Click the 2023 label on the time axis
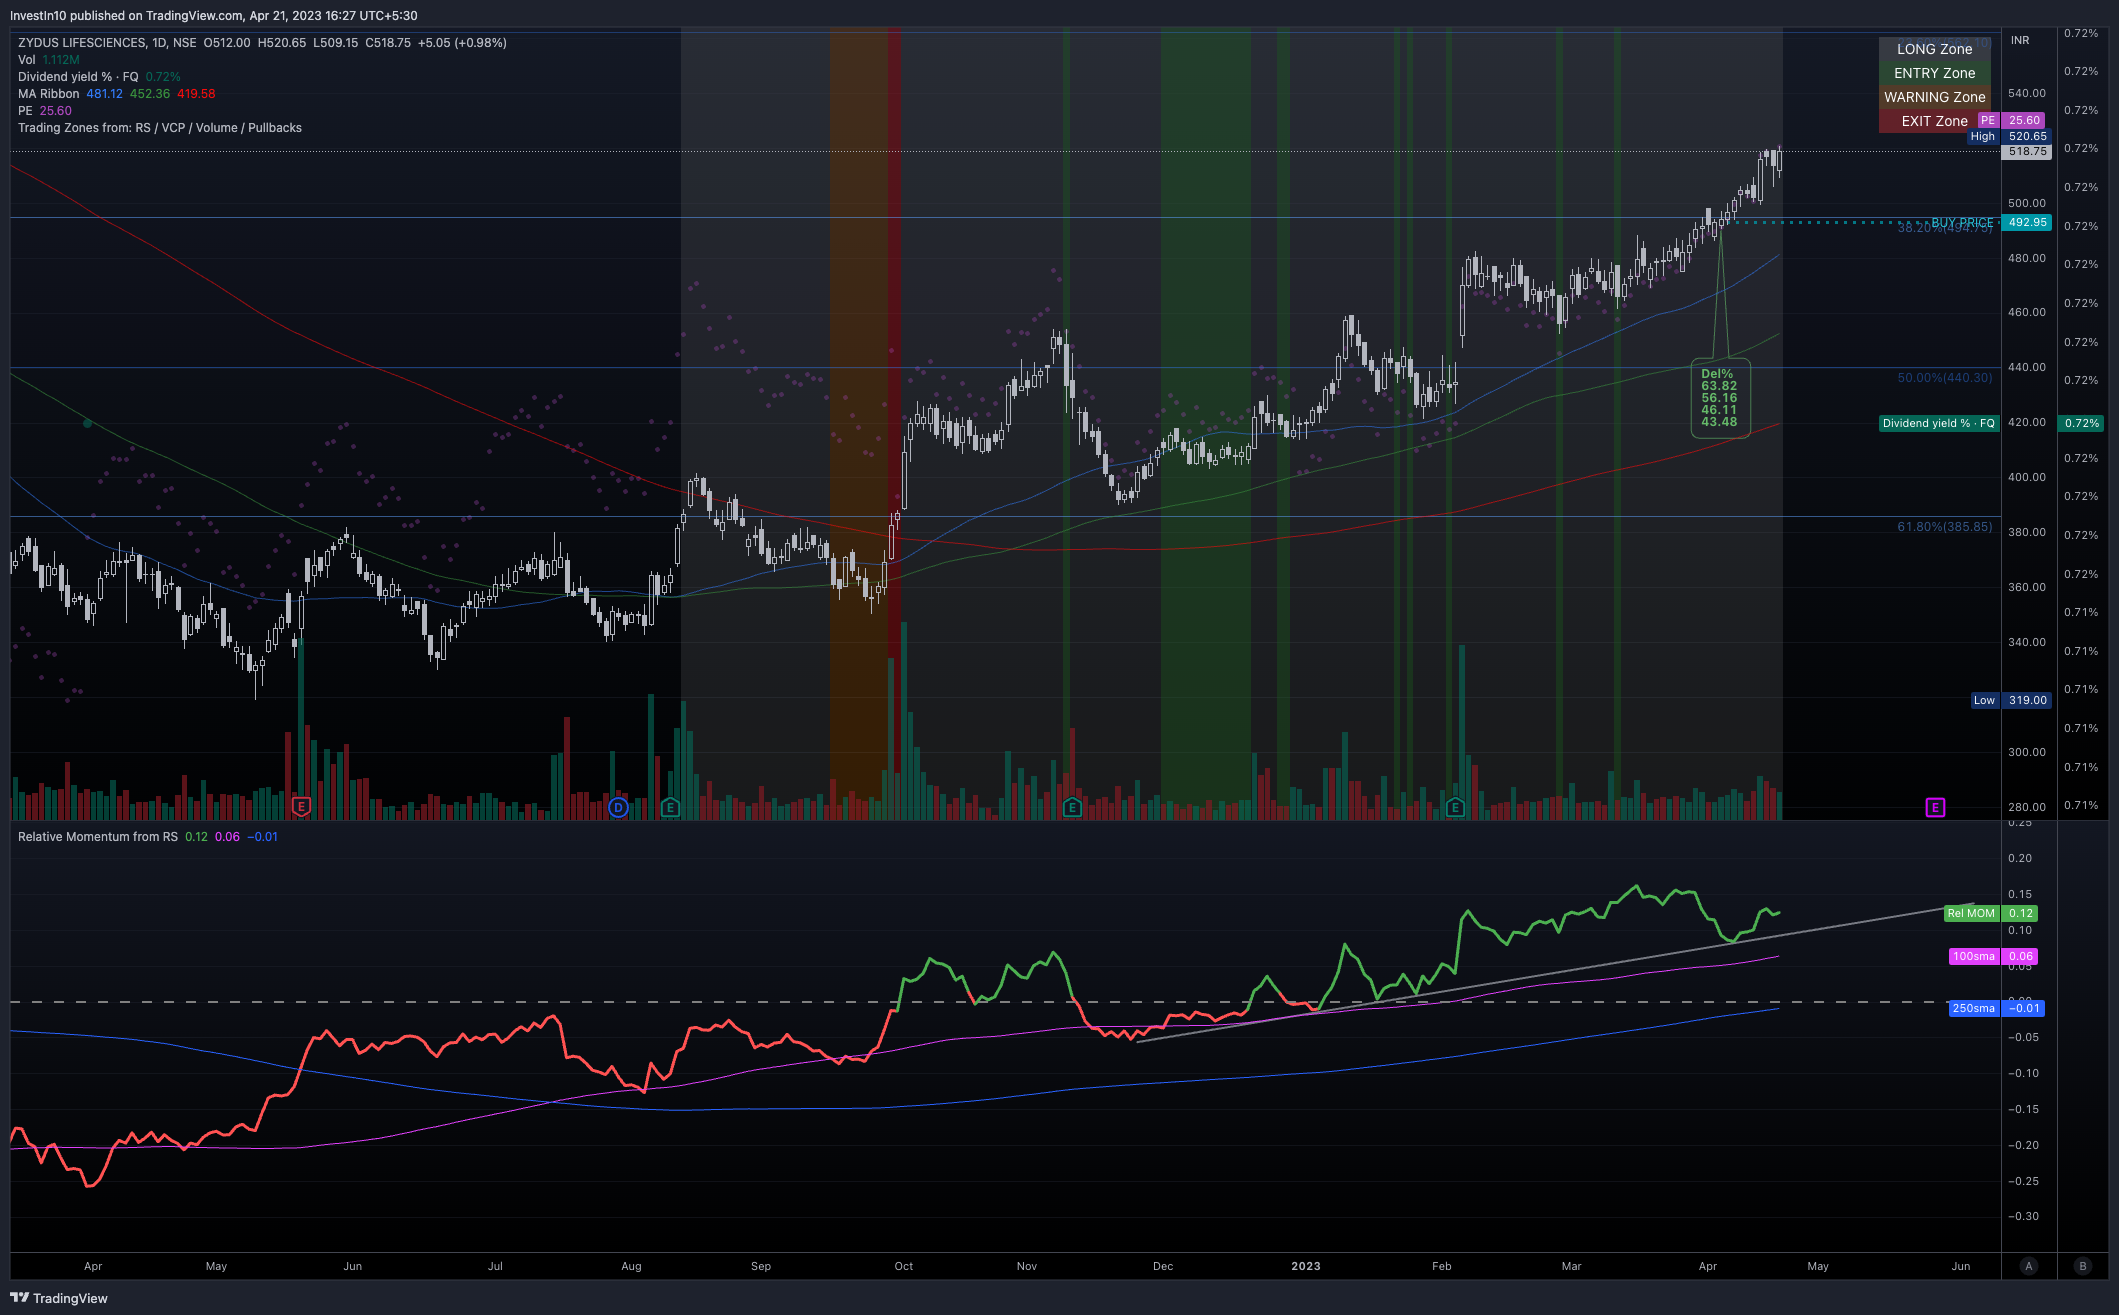Viewport: 2119px width, 1315px height. pyautogui.click(x=1305, y=1266)
